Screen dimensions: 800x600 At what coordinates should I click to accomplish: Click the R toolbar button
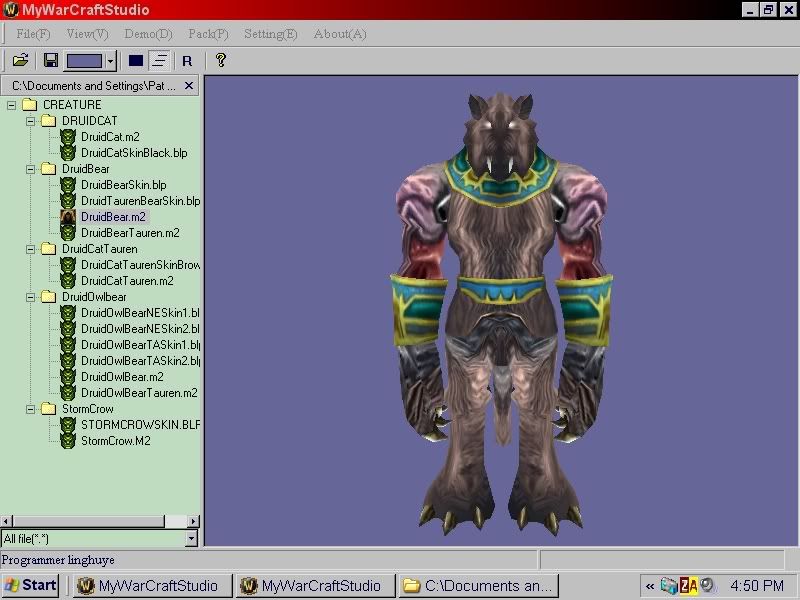[187, 61]
